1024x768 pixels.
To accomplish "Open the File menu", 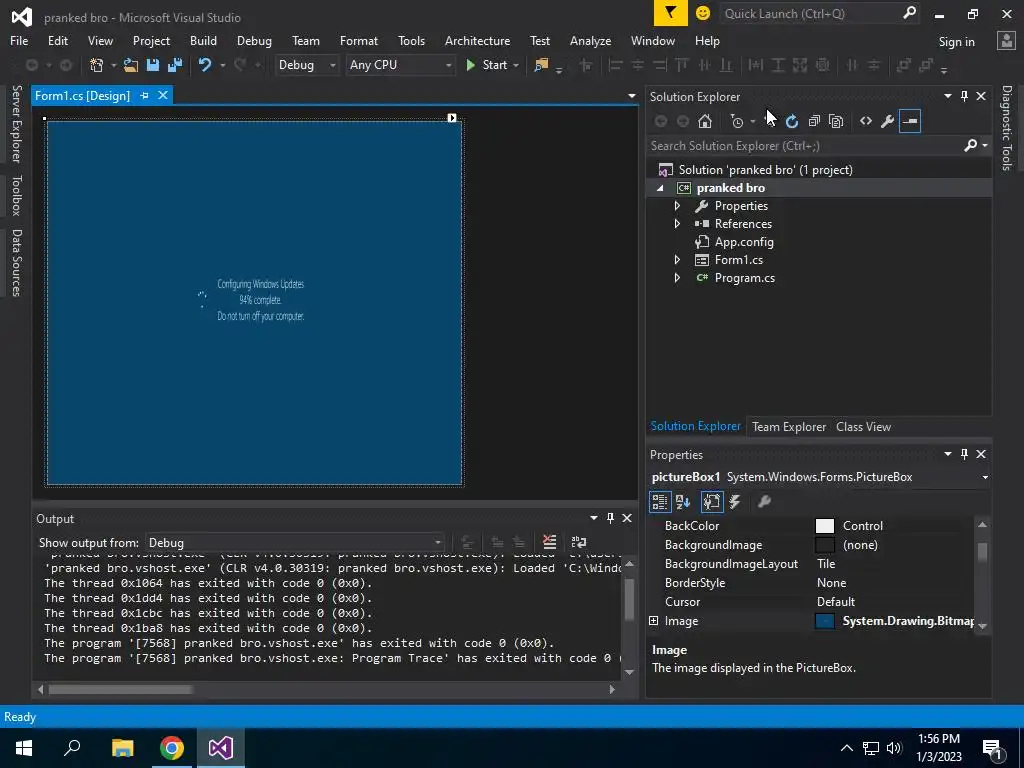I will 19,40.
